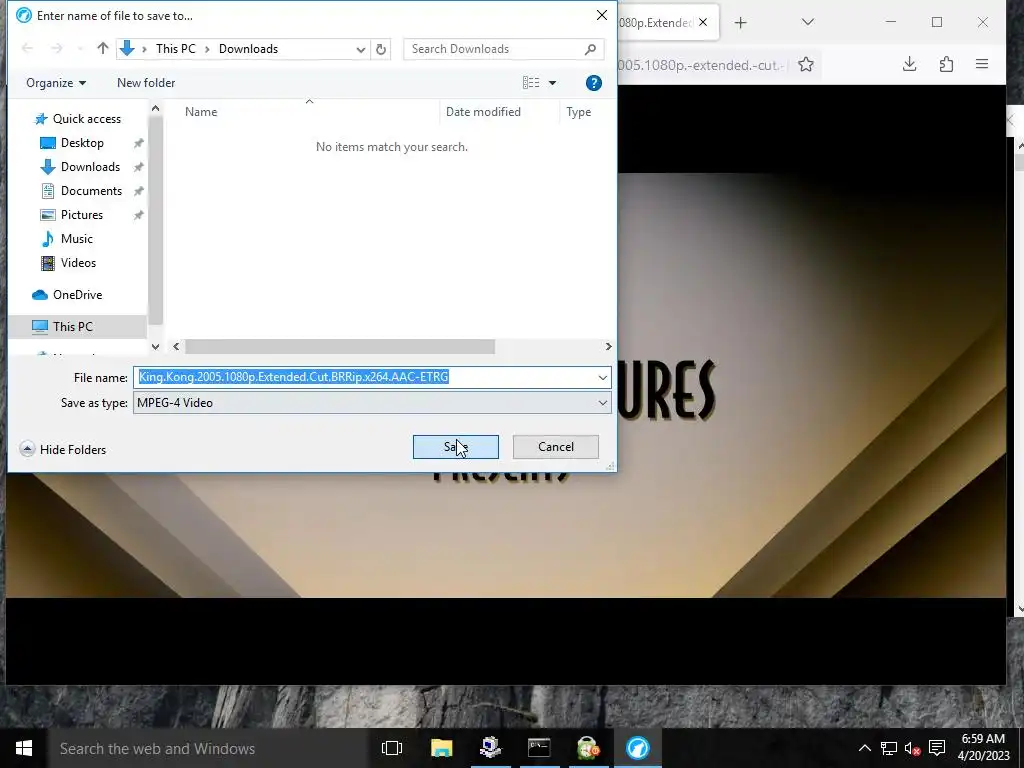The width and height of the screenshot is (1024, 768).
Task: Click the search magnifier icon
Action: (590, 49)
